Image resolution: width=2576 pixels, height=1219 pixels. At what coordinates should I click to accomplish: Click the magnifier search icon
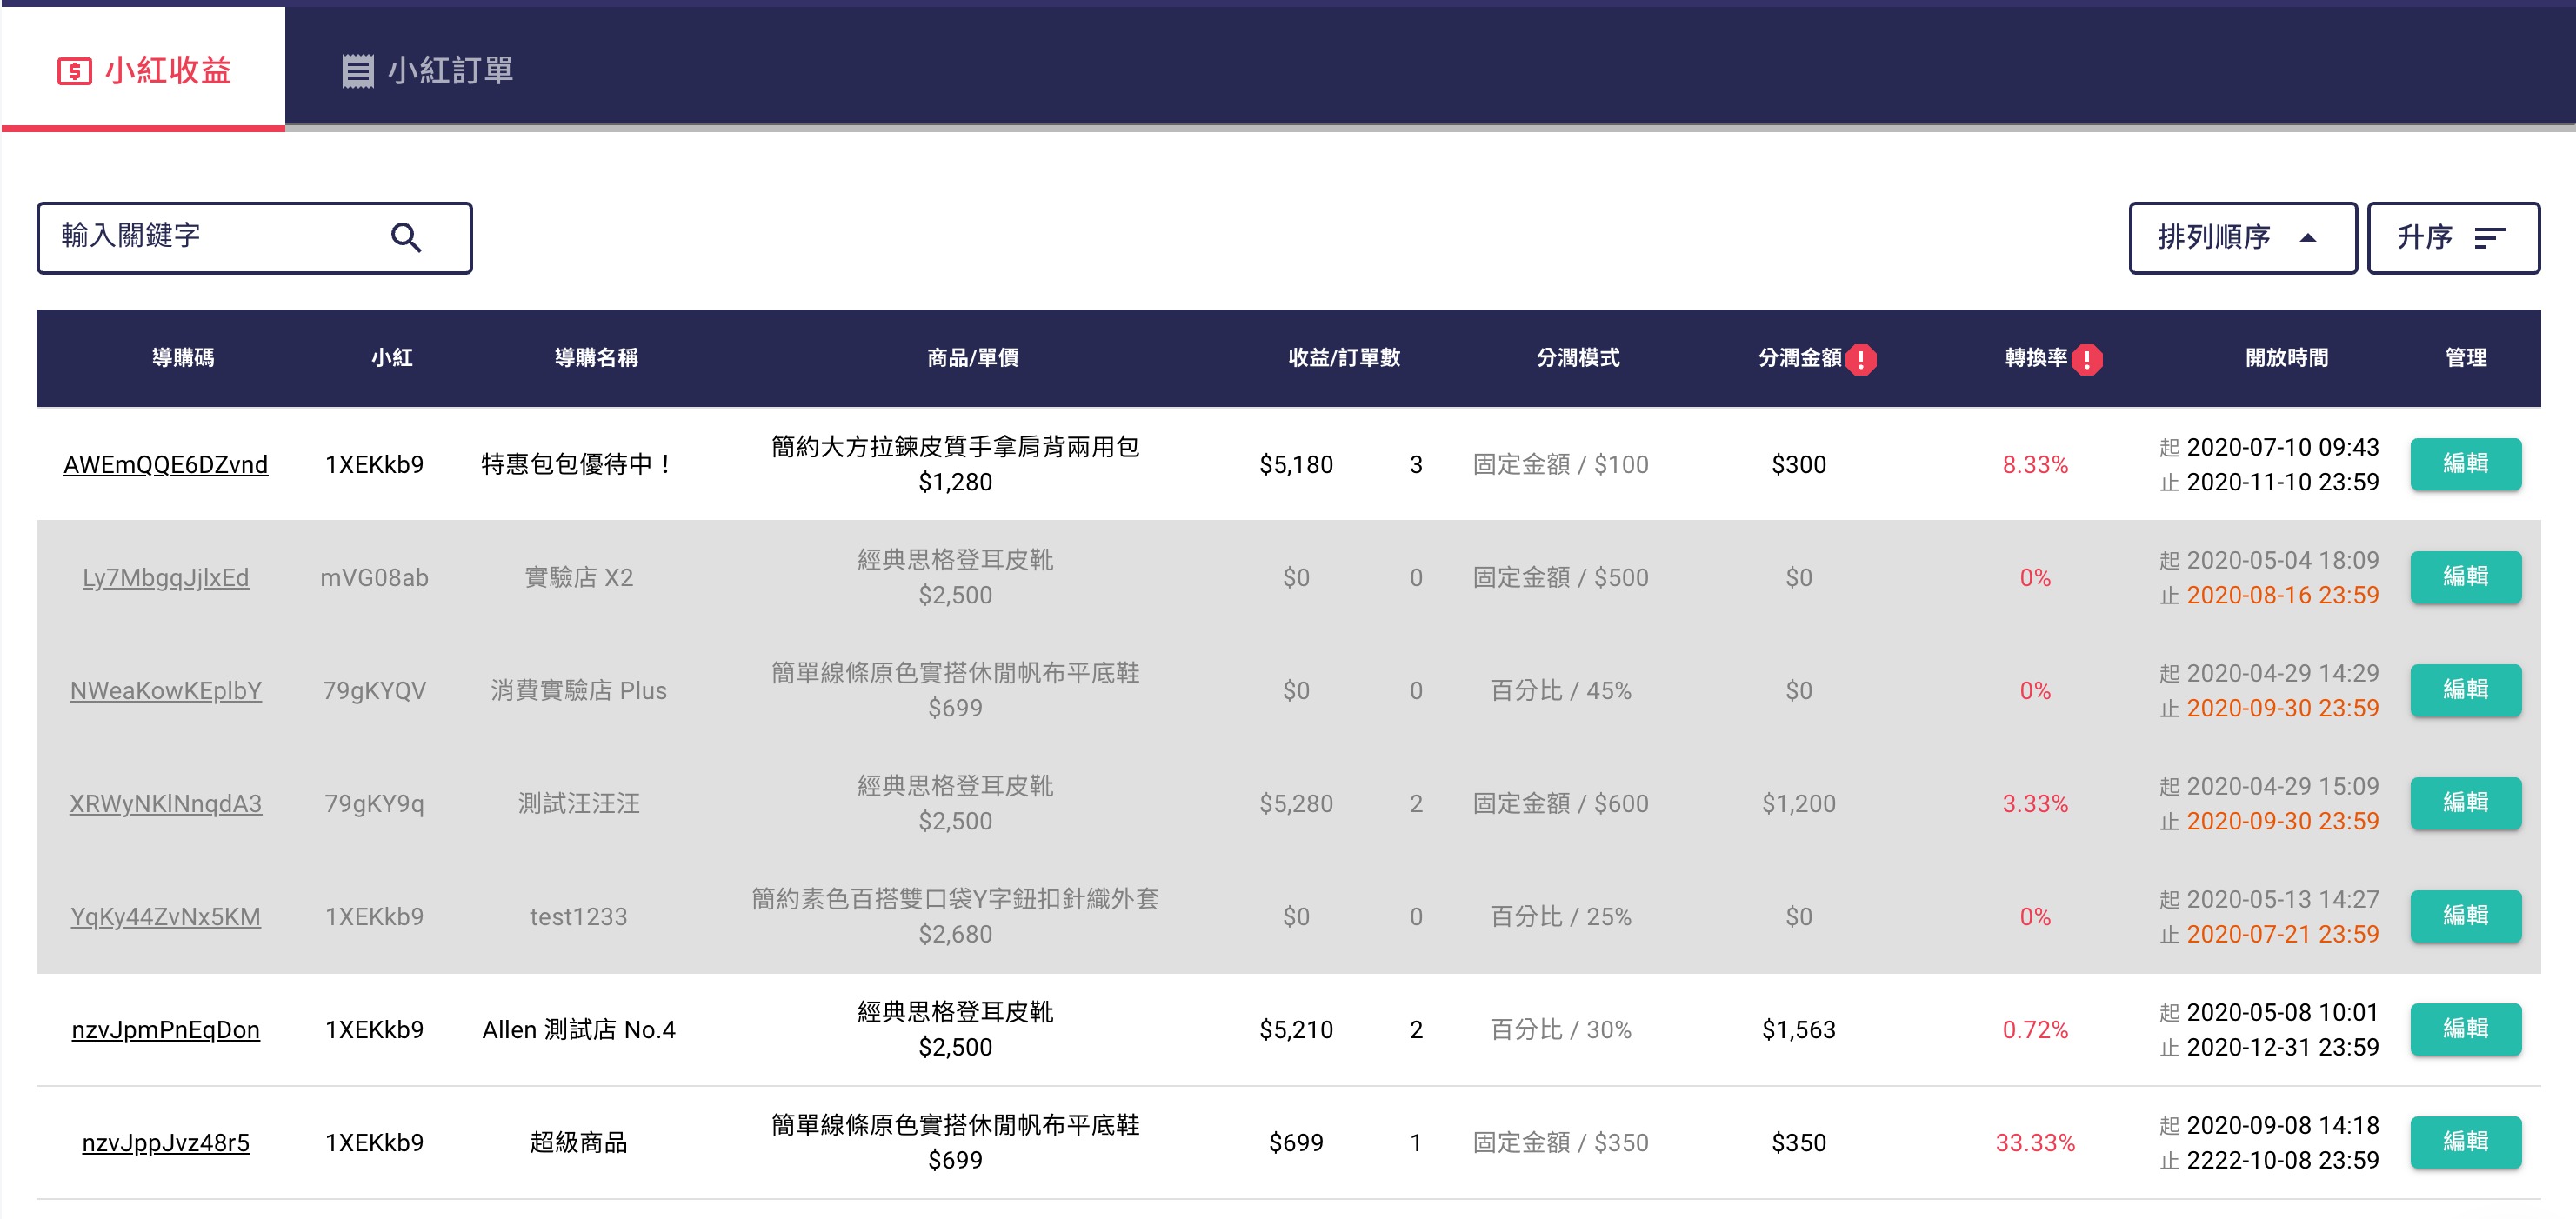click(x=406, y=237)
